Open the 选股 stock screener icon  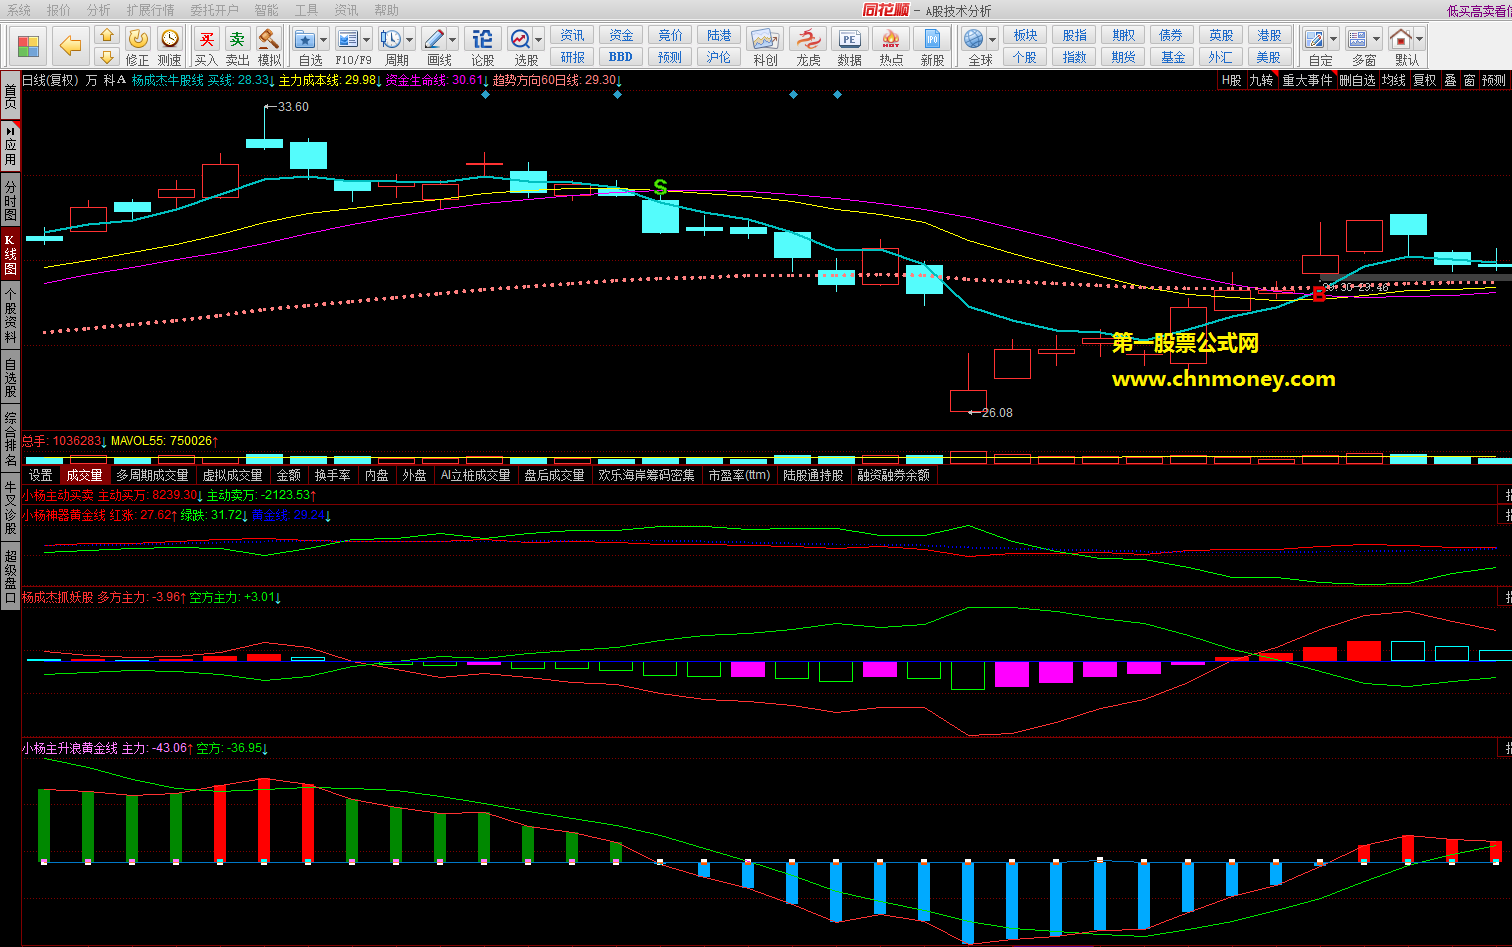coord(521,38)
